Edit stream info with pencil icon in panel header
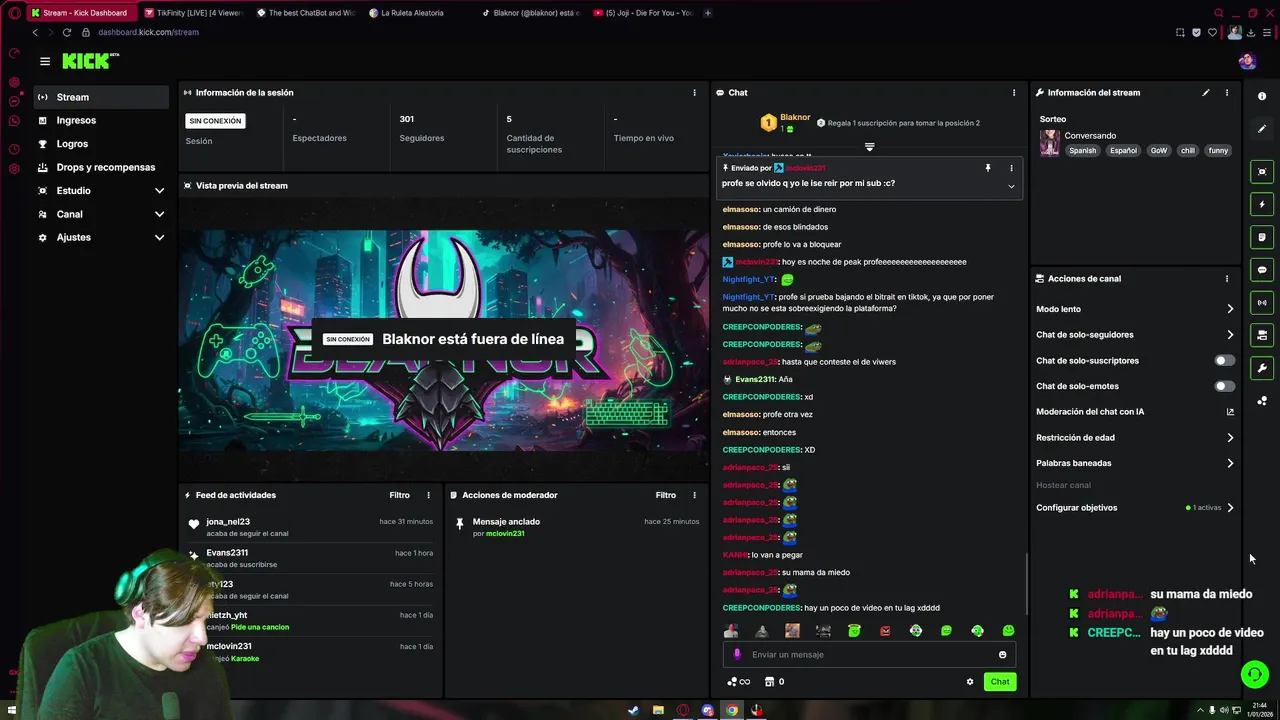1280x720 pixels. click(1205, 92)
